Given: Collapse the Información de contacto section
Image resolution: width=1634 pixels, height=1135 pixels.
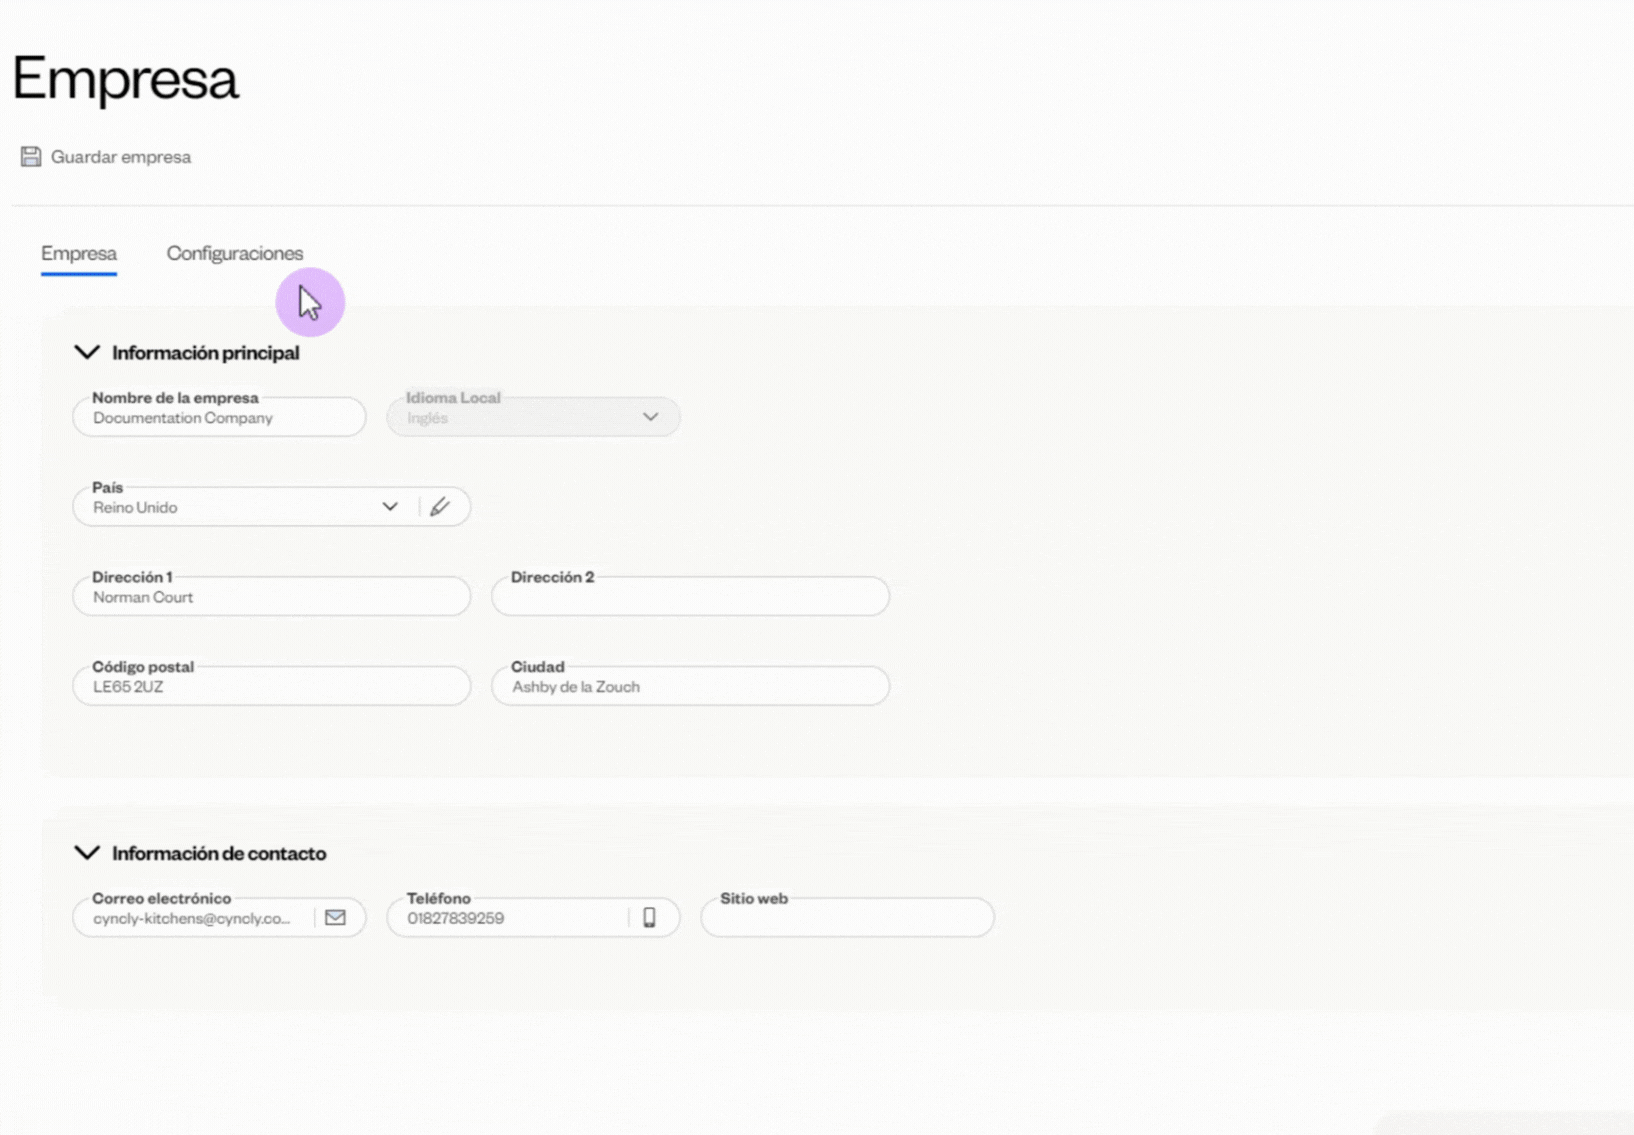Looking at the screenshot, I should click(x=87, y=853).
